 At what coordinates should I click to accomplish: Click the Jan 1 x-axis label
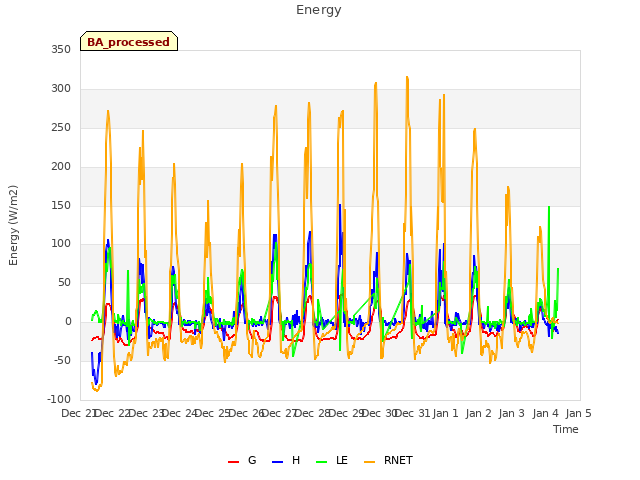pos(445,413)
